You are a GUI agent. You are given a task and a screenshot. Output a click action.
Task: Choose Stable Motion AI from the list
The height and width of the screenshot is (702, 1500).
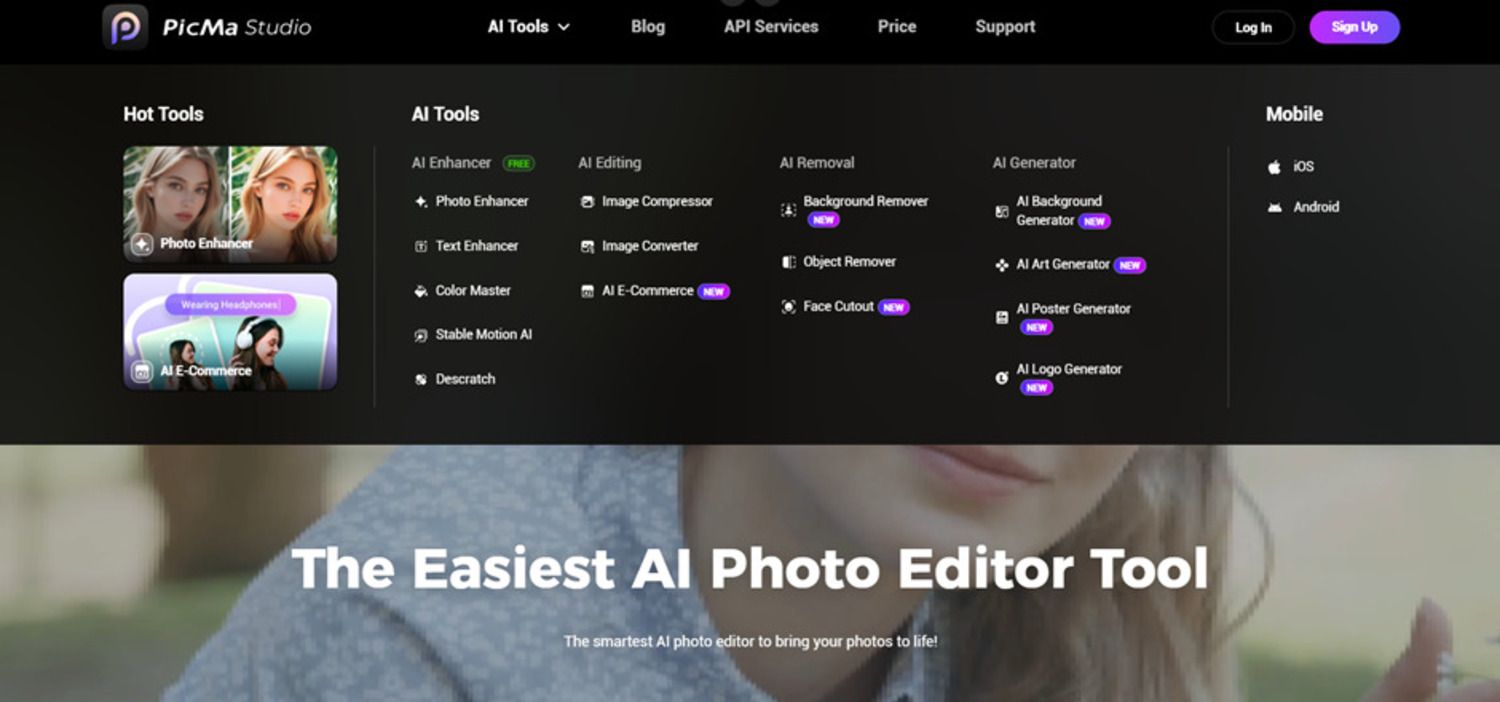point(483,335)
